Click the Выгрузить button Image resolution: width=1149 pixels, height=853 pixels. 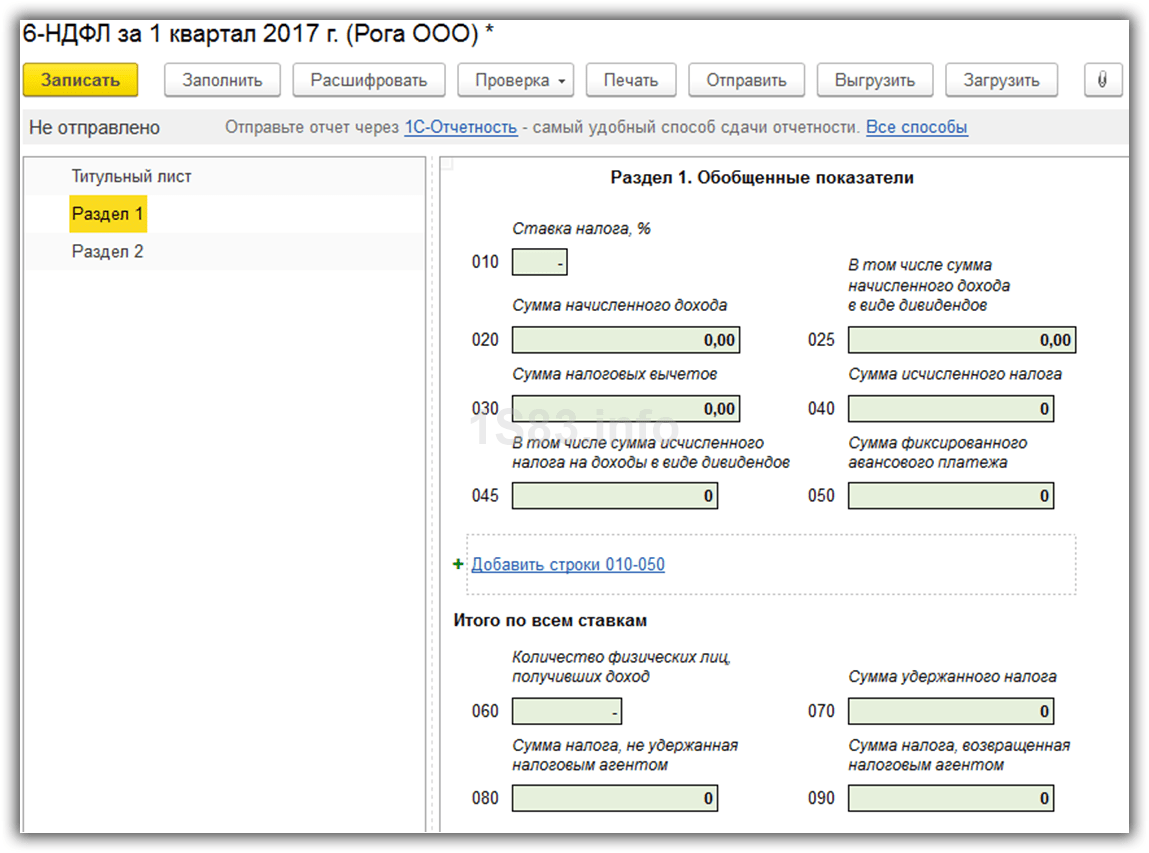click(875, 80)
